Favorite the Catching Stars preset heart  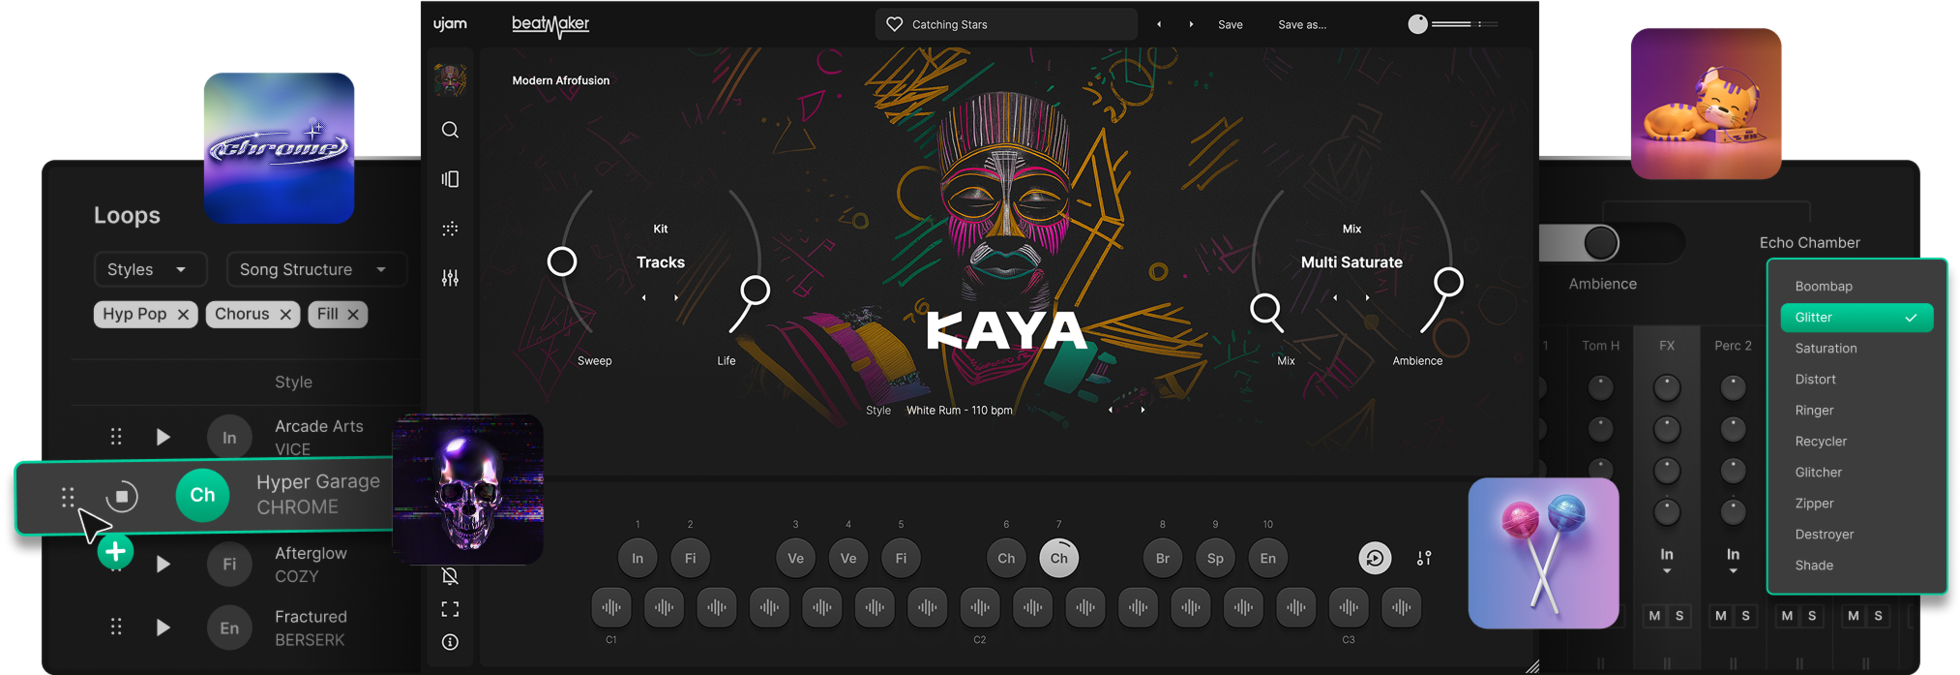click(895, 24)
